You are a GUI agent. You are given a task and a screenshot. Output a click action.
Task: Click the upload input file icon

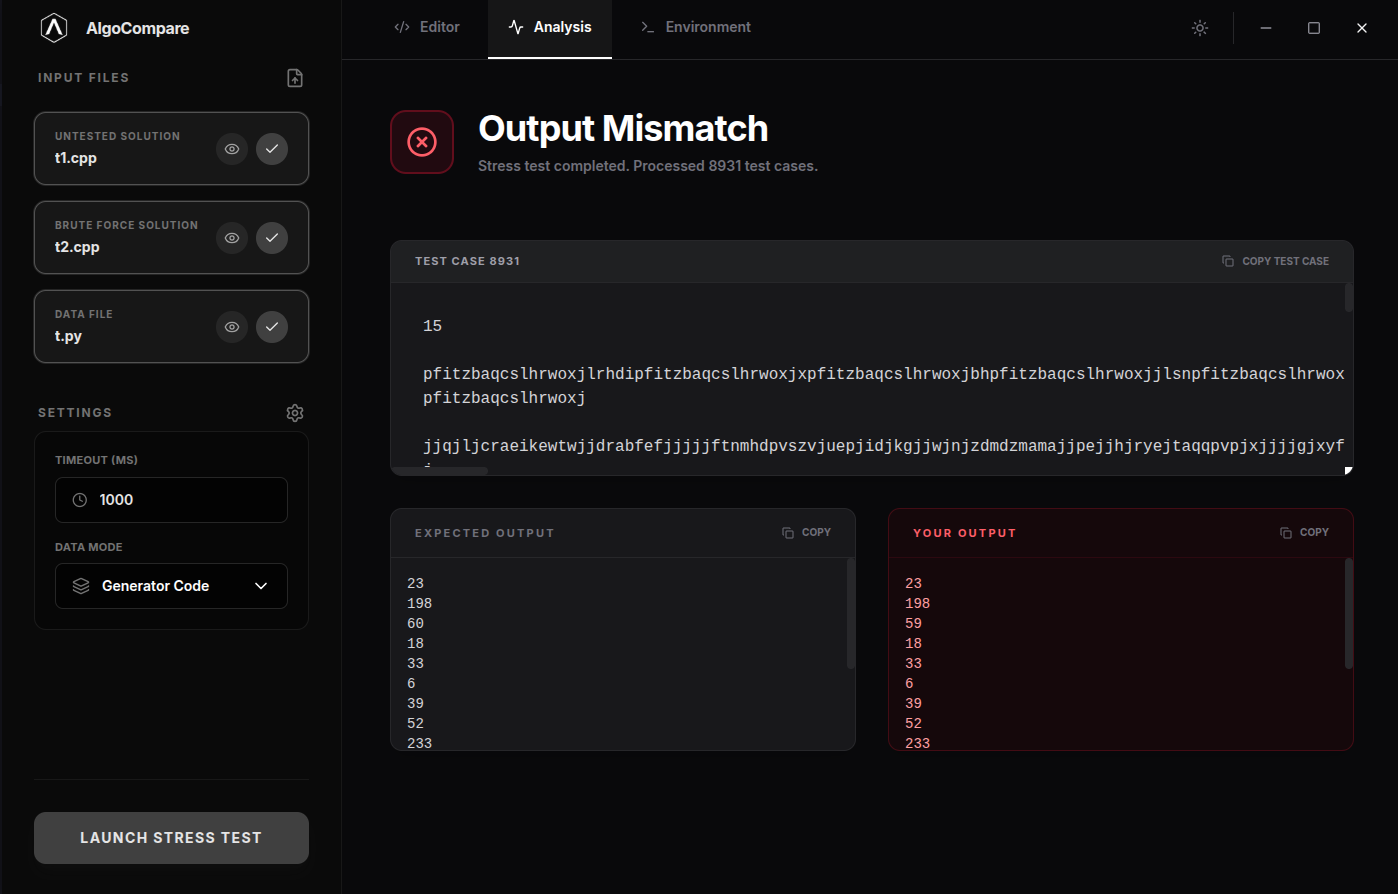[x=295, y=78]
